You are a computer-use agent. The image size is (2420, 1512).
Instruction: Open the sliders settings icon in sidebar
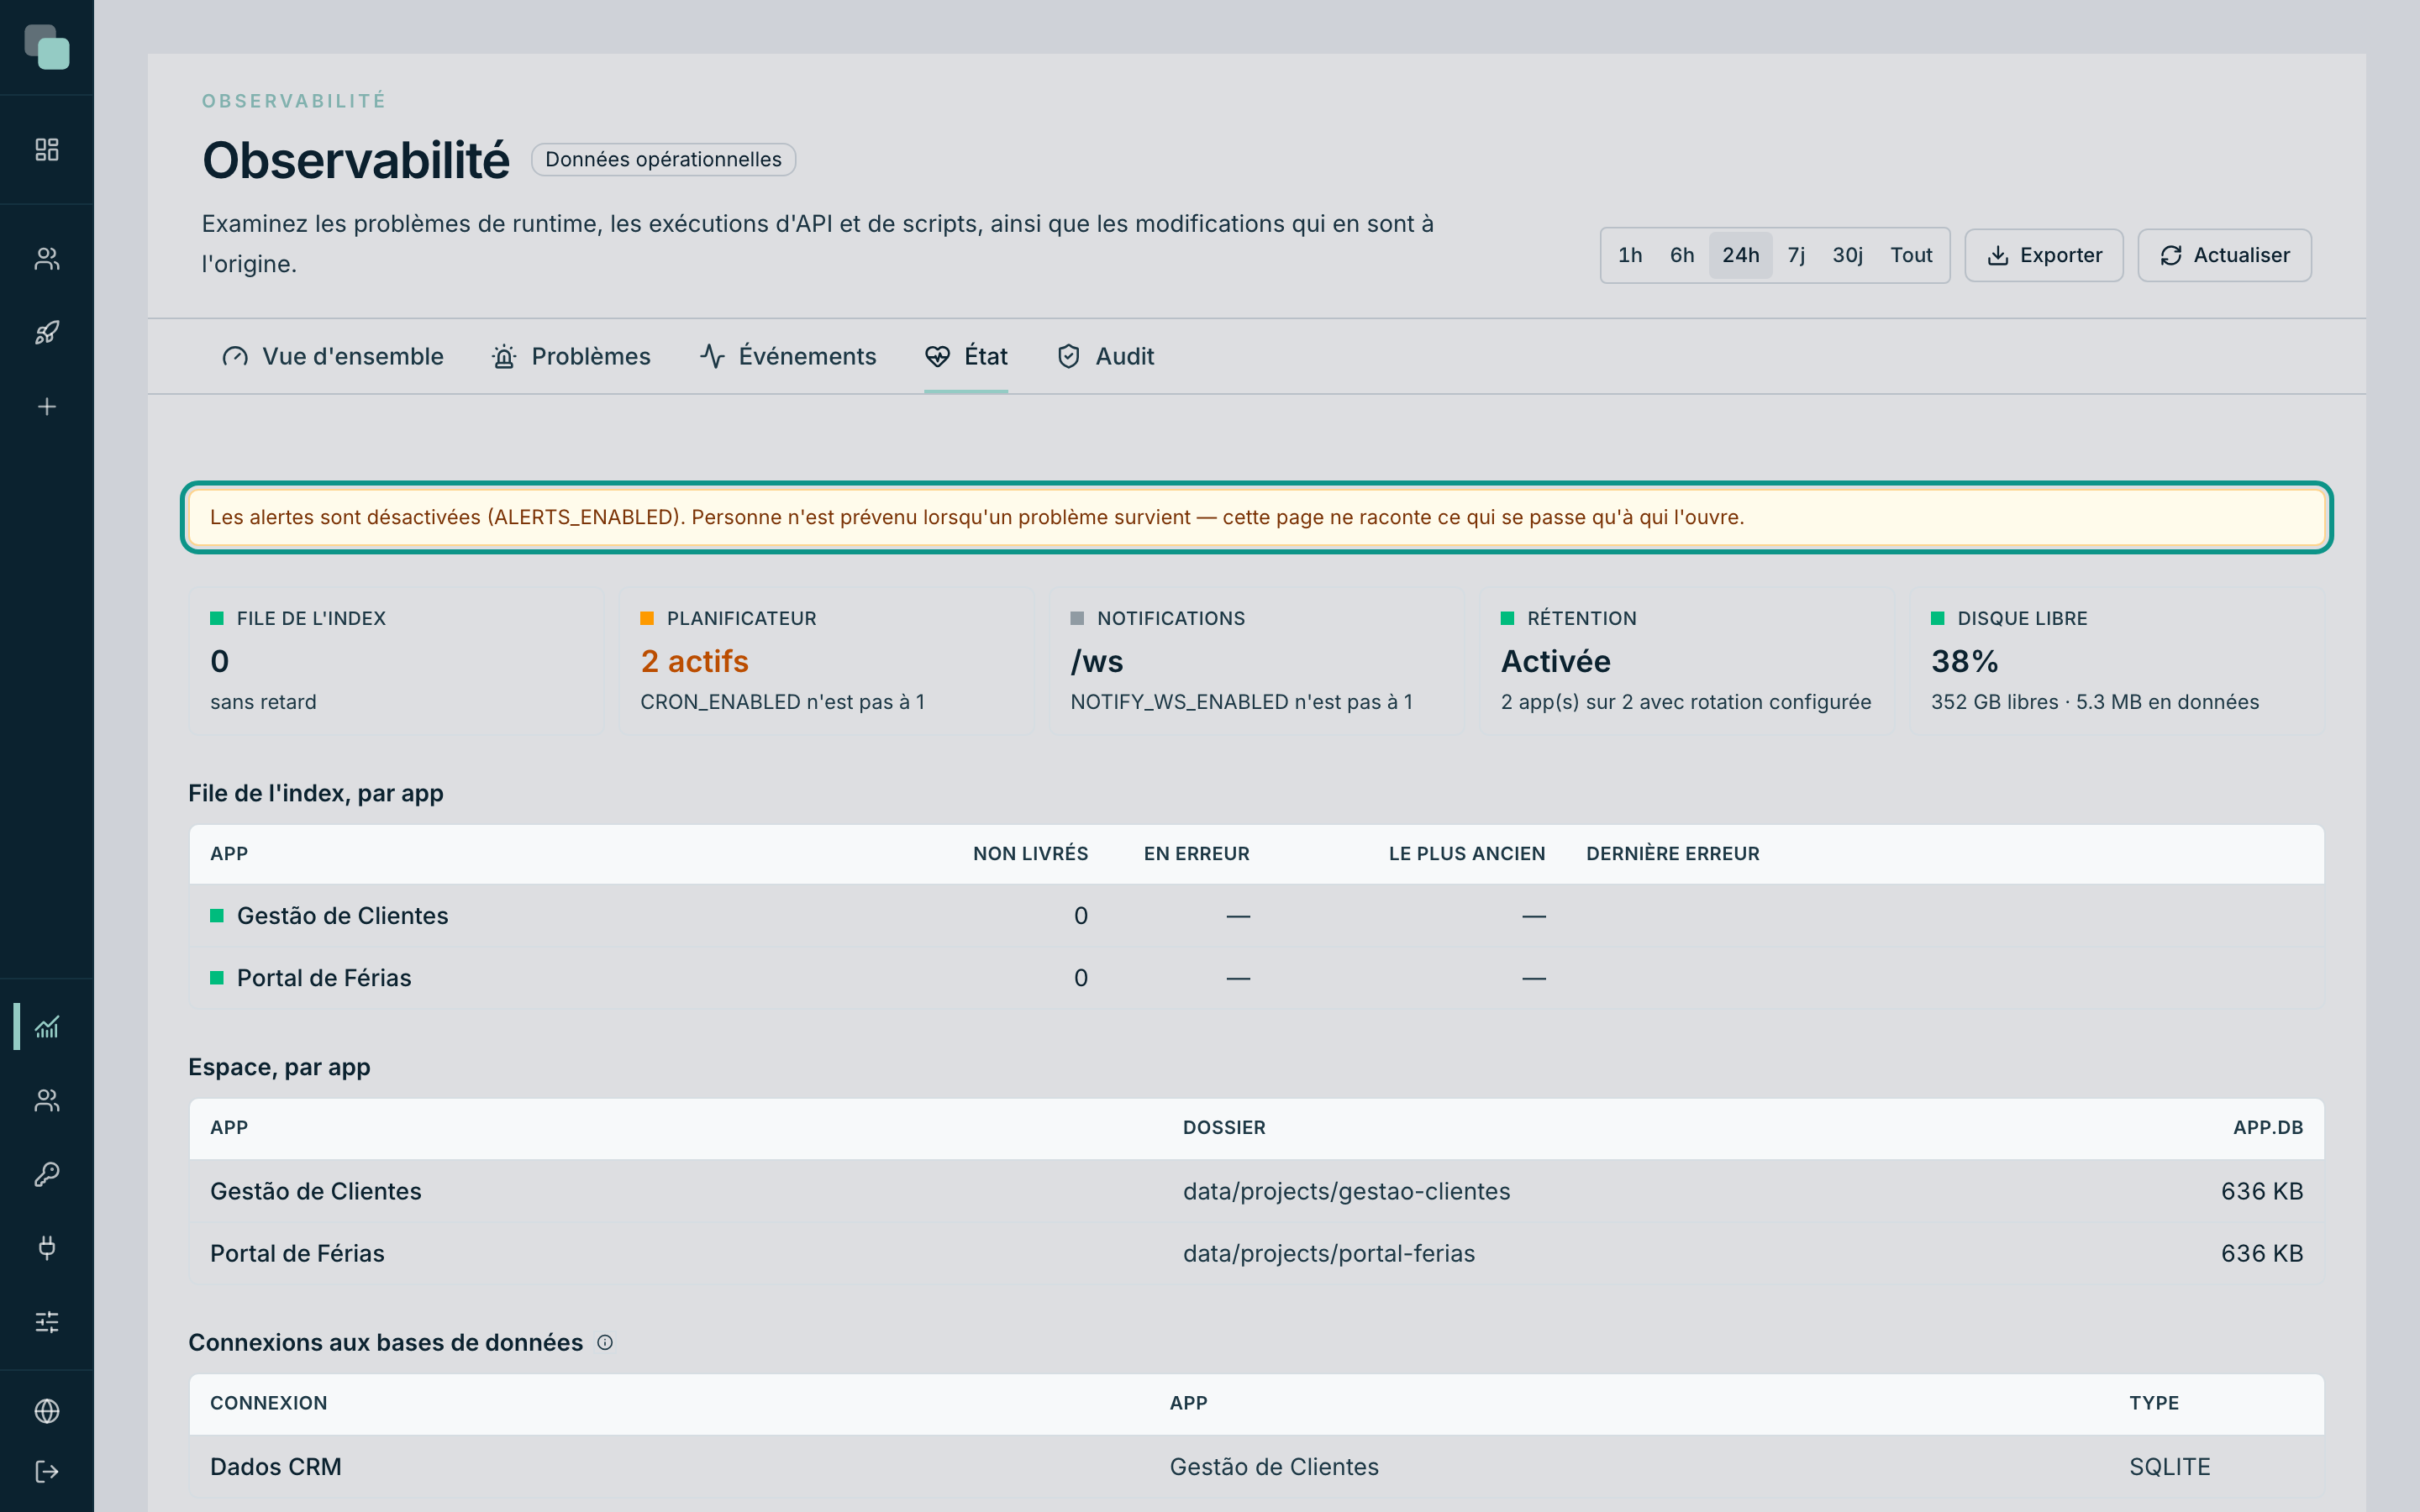tap(47, 1322)
